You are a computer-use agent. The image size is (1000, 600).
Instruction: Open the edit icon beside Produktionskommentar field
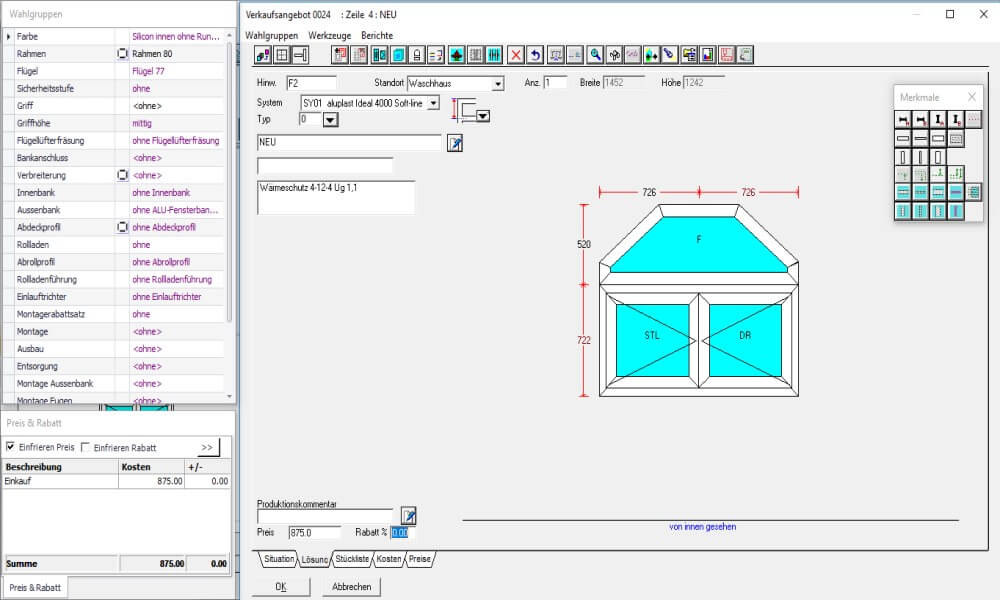pos(408,516)
